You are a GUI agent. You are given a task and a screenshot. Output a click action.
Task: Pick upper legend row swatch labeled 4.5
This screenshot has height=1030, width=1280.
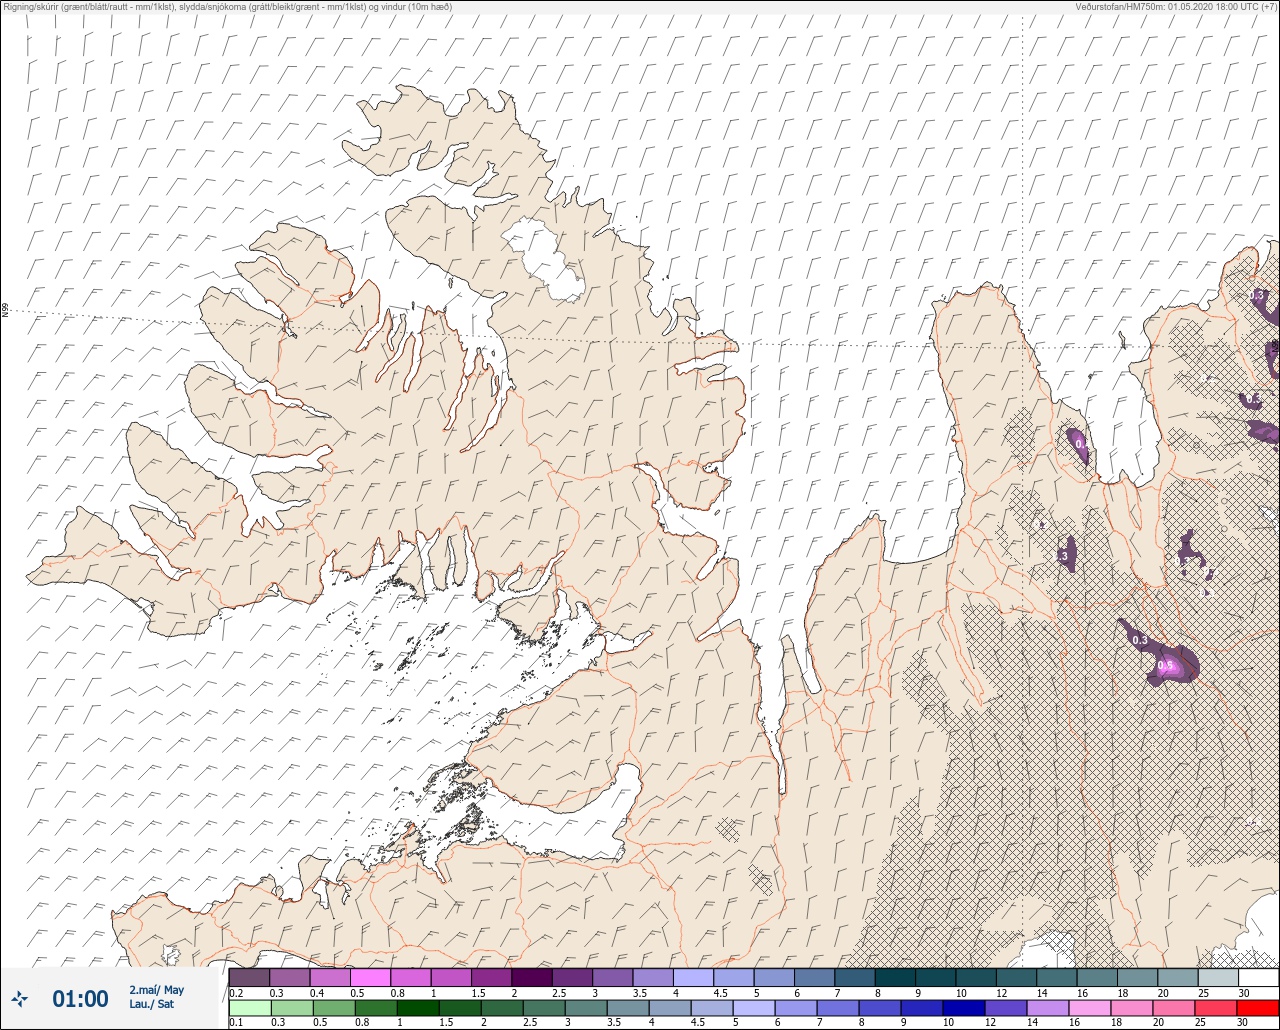tap(733, 977)
